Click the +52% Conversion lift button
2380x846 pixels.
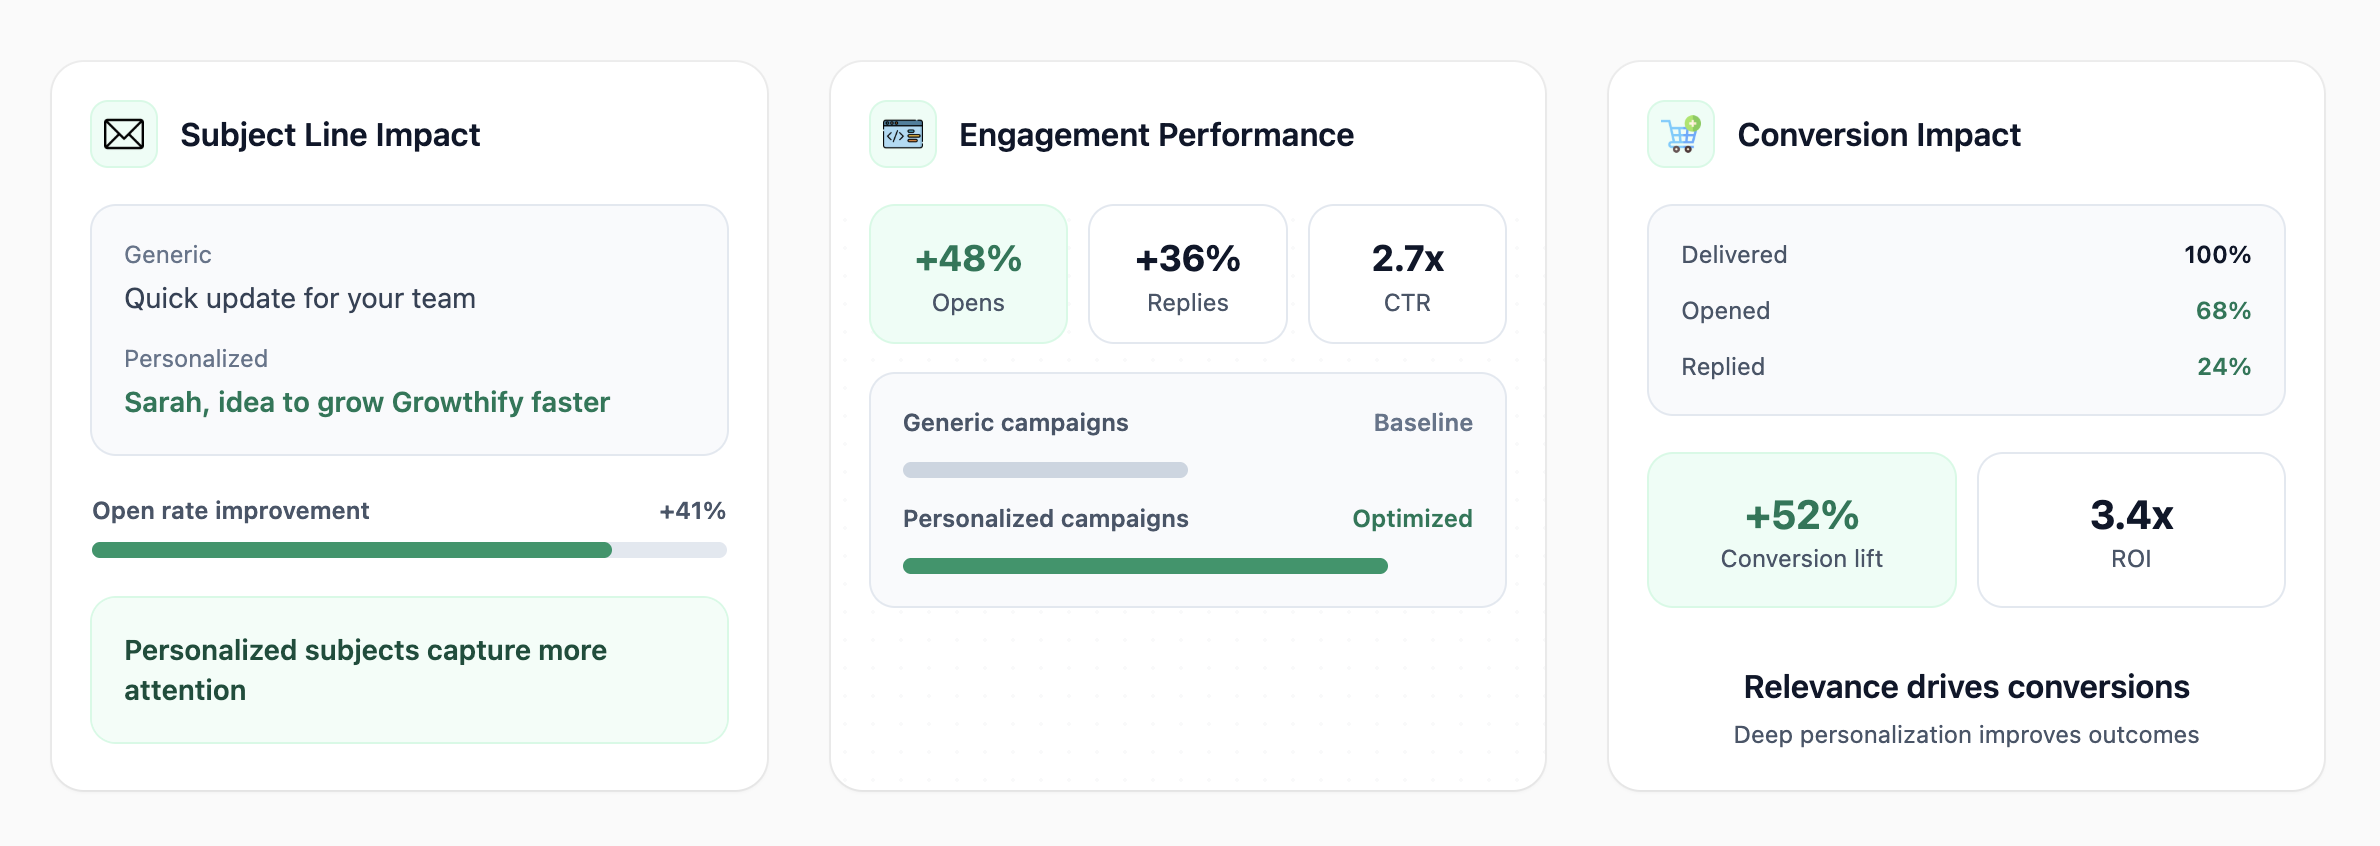pos(1800,530)
